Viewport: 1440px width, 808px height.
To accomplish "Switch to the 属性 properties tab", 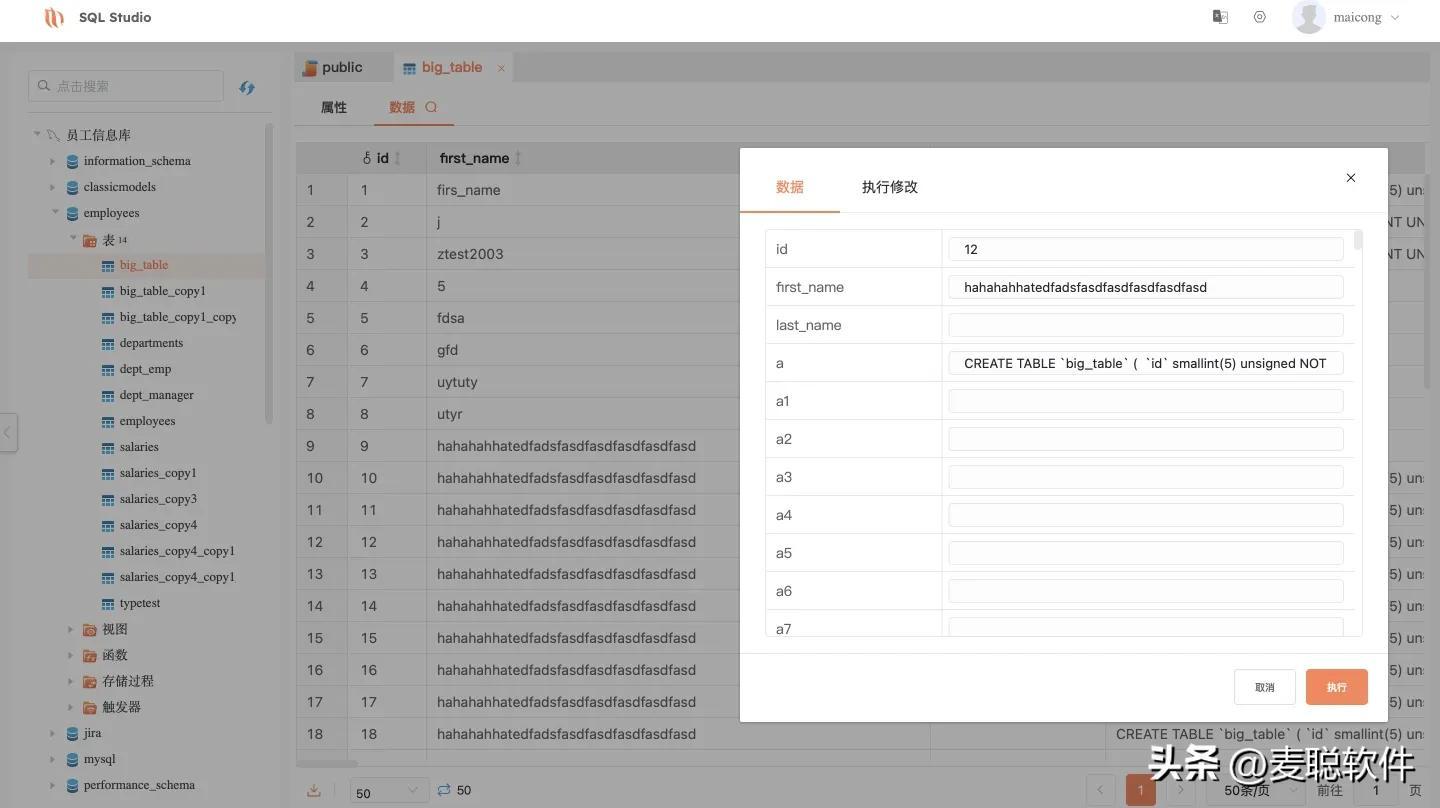I will [x=333, y=107].
